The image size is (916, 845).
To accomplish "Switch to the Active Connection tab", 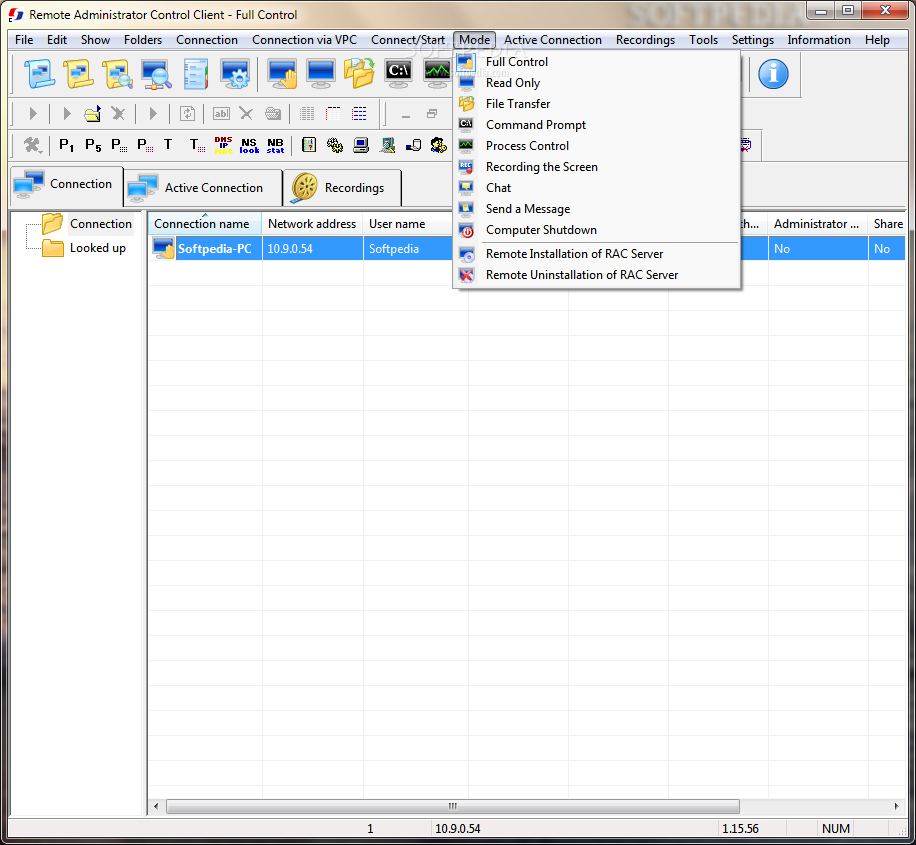I will [203, 188].
